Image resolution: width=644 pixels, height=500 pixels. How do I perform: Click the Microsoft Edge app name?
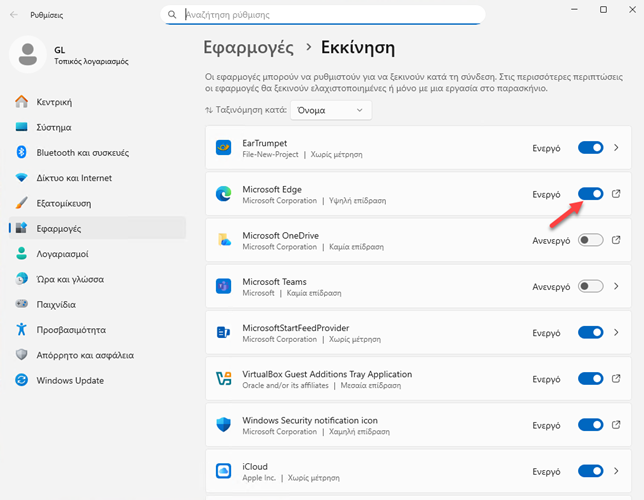click(272, 189)
